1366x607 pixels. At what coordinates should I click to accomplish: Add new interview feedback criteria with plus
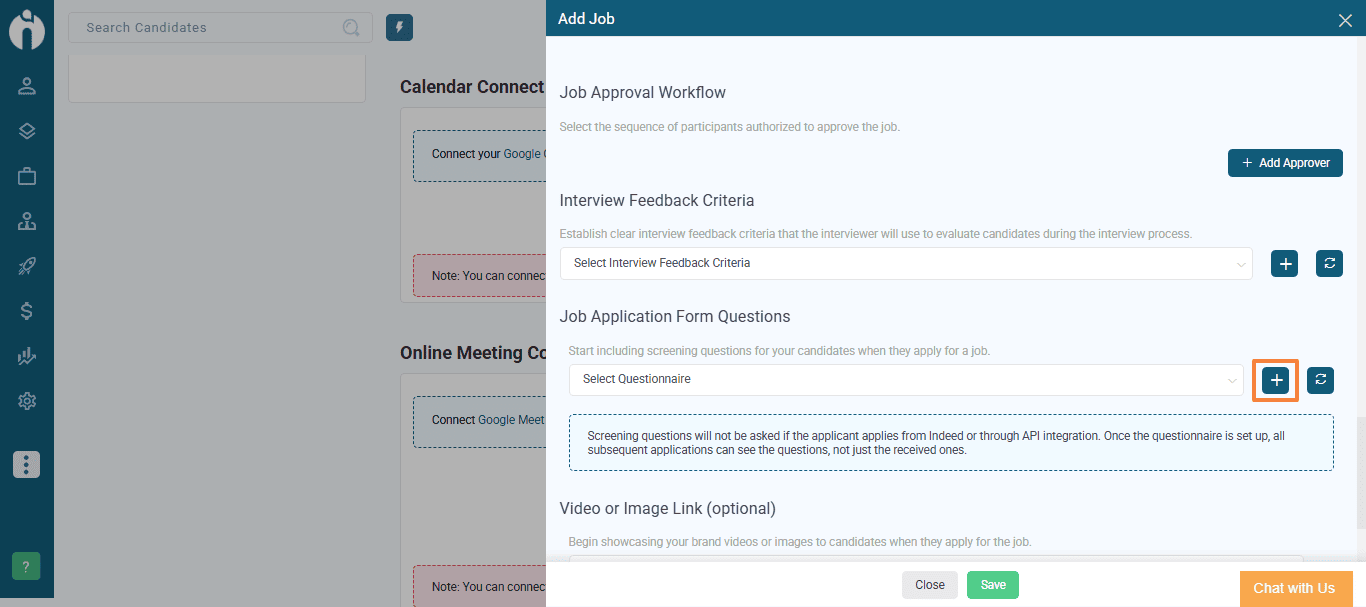coord(1285,264)
